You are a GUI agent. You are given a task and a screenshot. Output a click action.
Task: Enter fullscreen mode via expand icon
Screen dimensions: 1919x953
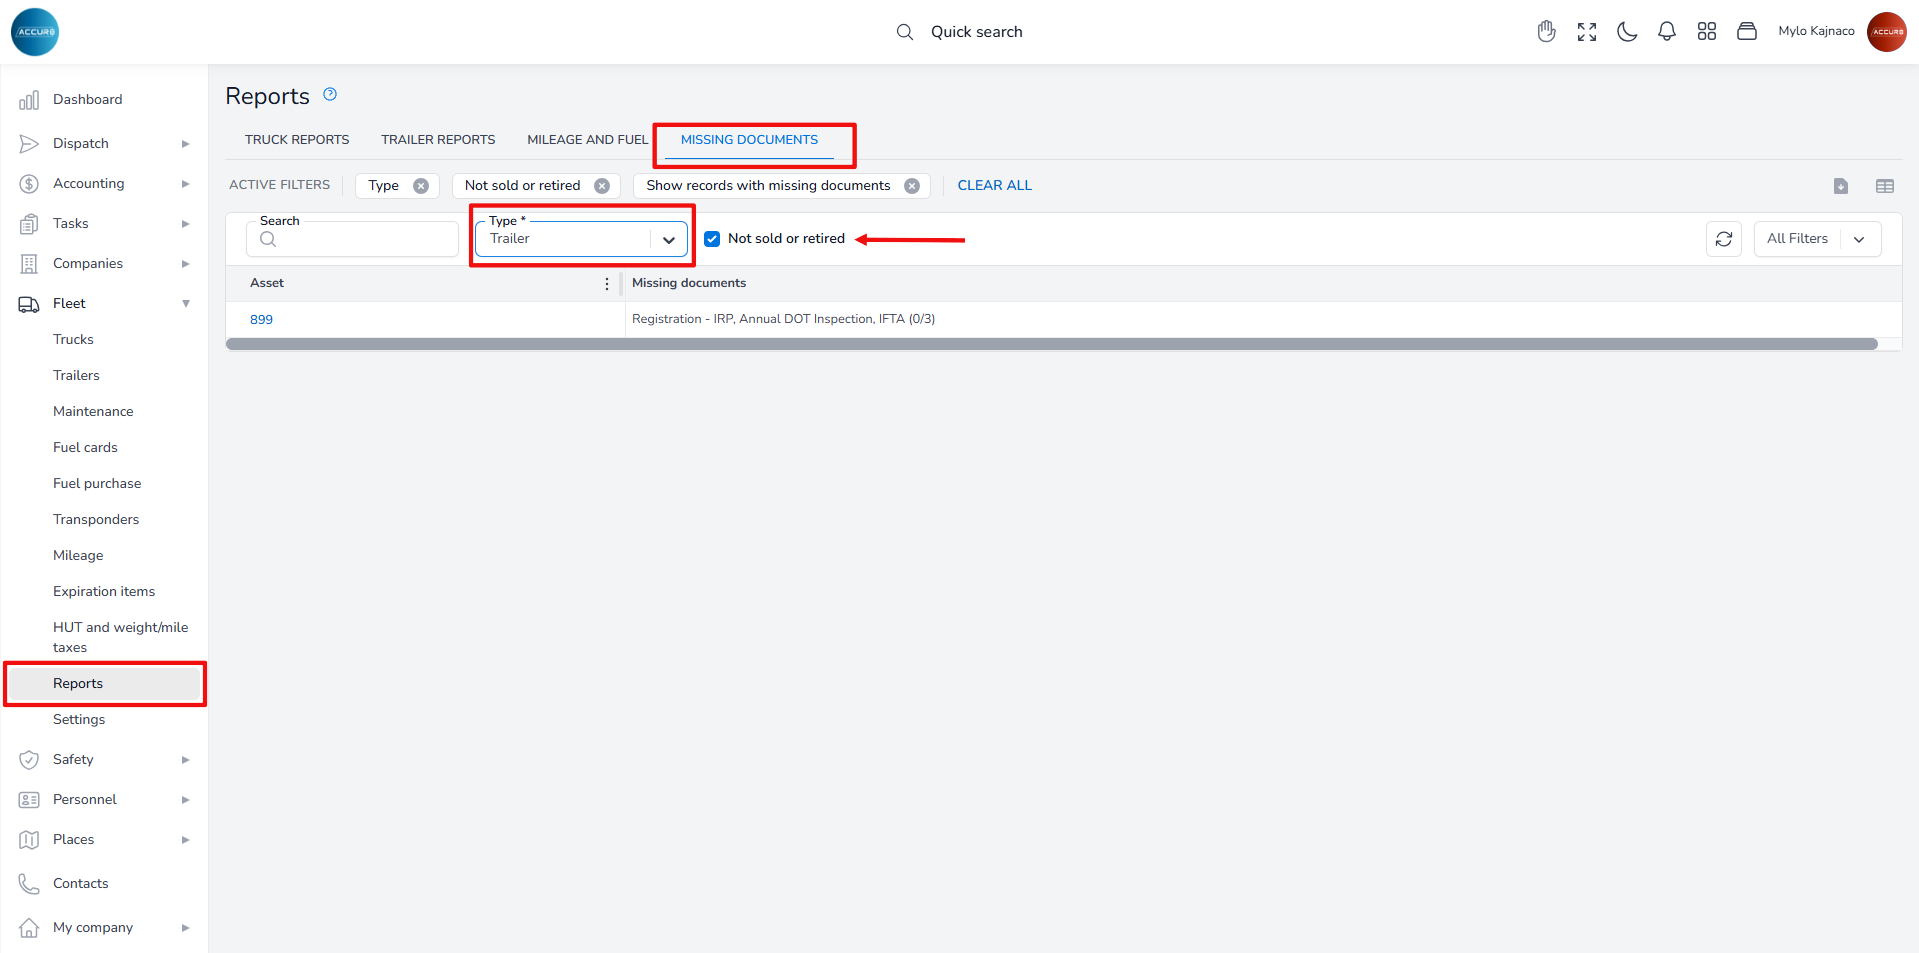[x=1587, y=32]
